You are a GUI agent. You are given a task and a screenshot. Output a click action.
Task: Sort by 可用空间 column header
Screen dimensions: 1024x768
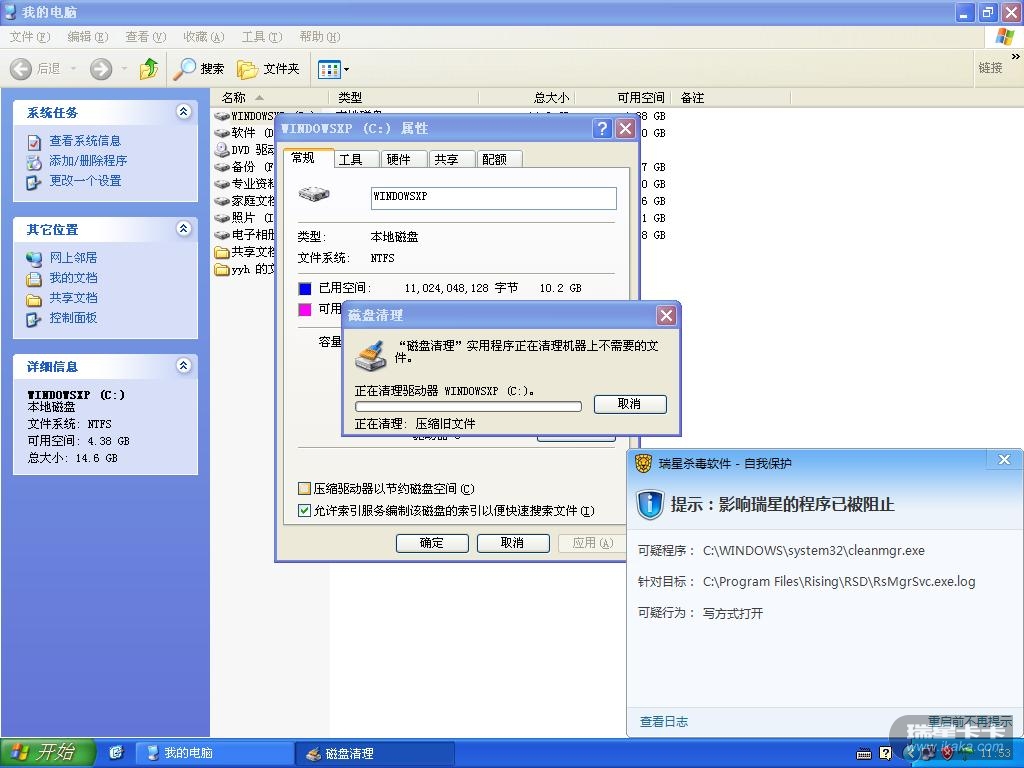(x=622, y=98)
